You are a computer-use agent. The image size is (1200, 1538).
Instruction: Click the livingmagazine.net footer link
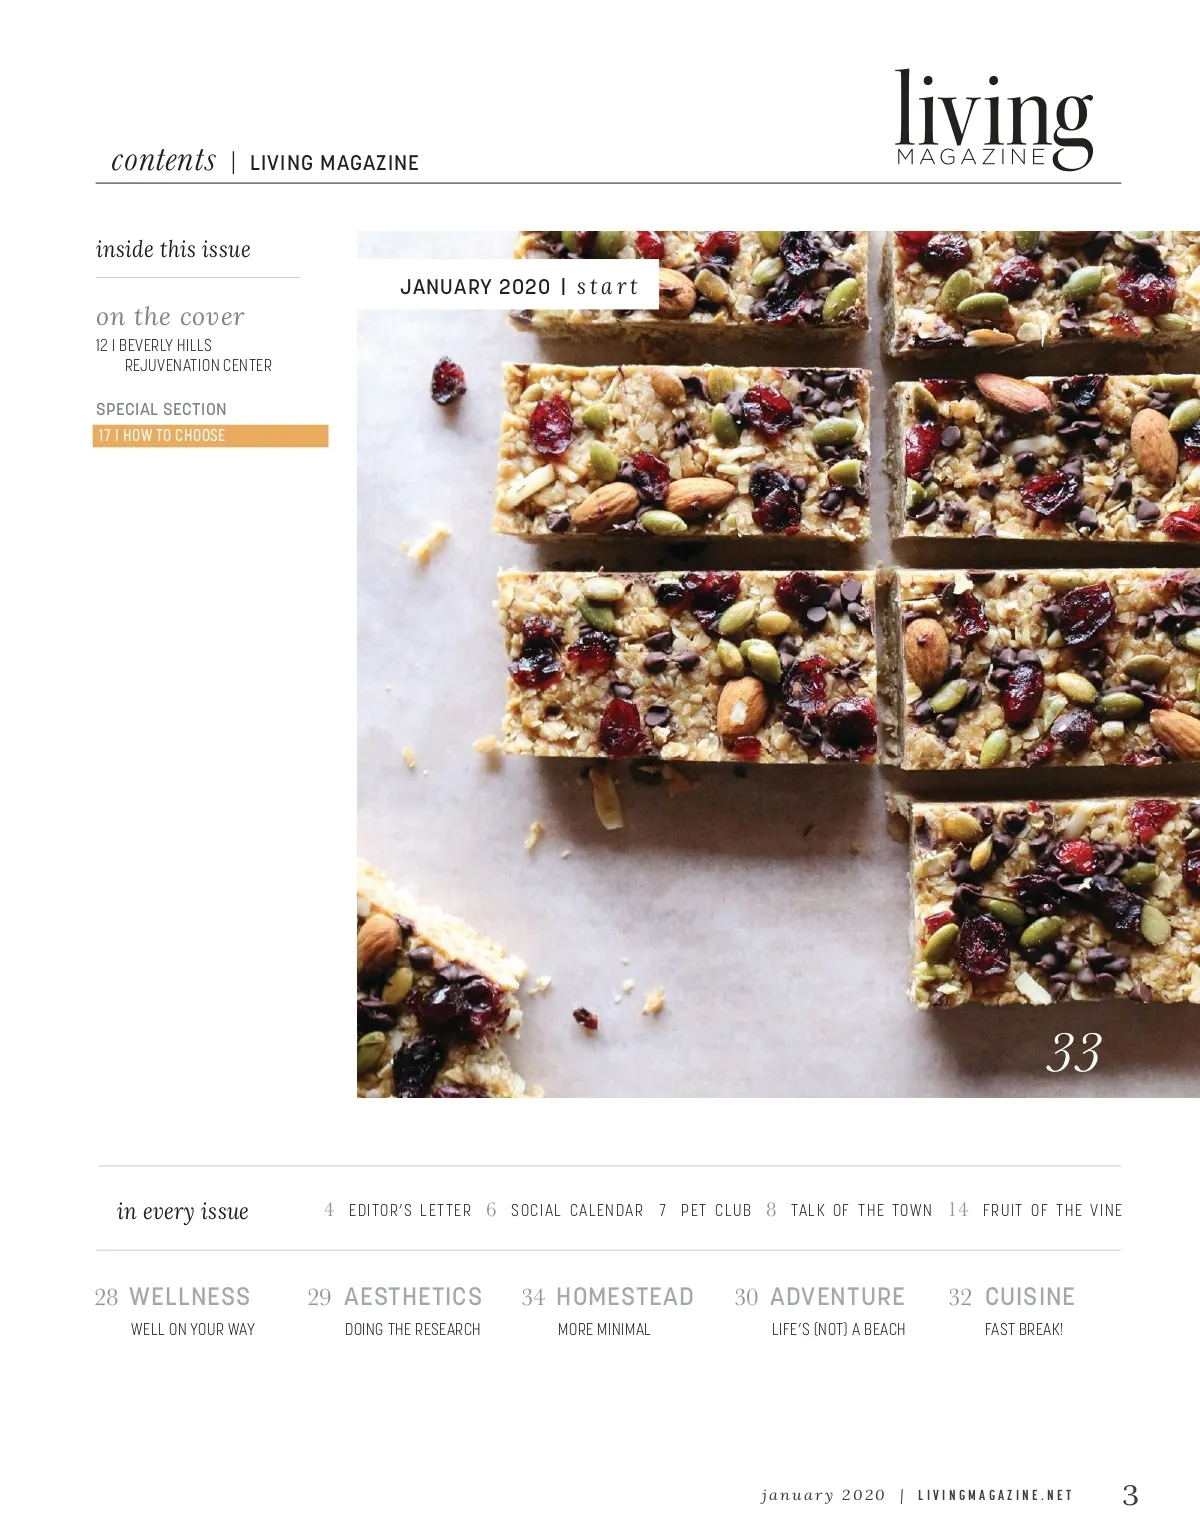coord(995,1495)
